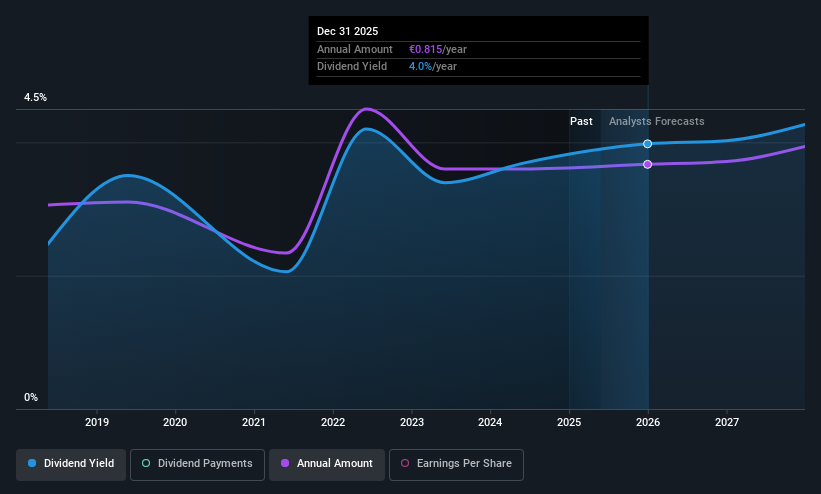The width and height of the screenshot is (821, 494).
Task: Click the 2027 x-axis label
Action: [x=727, y=422]
